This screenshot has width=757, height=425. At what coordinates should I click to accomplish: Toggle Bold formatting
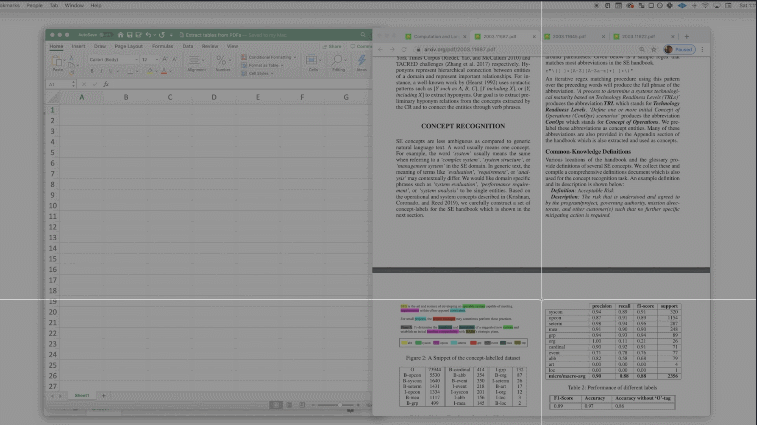click(92, 71)
